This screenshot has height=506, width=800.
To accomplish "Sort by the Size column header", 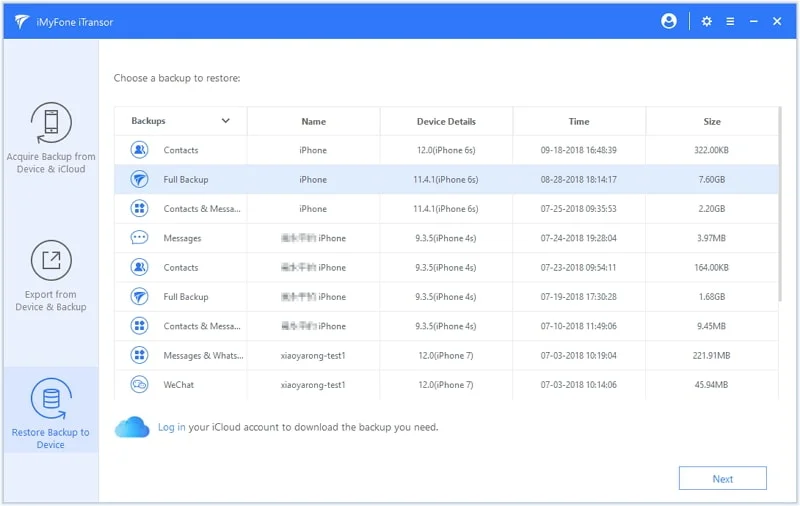I will tap(712, 121).
